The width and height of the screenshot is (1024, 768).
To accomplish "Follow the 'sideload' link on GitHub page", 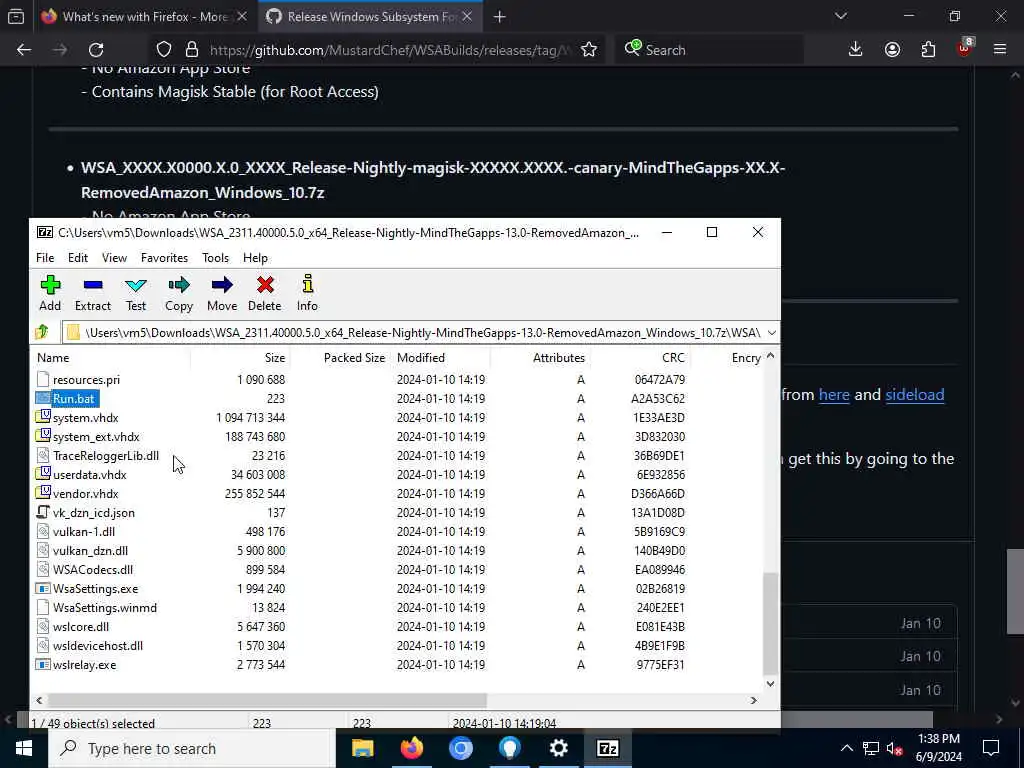I will click(x=914, y=394).
